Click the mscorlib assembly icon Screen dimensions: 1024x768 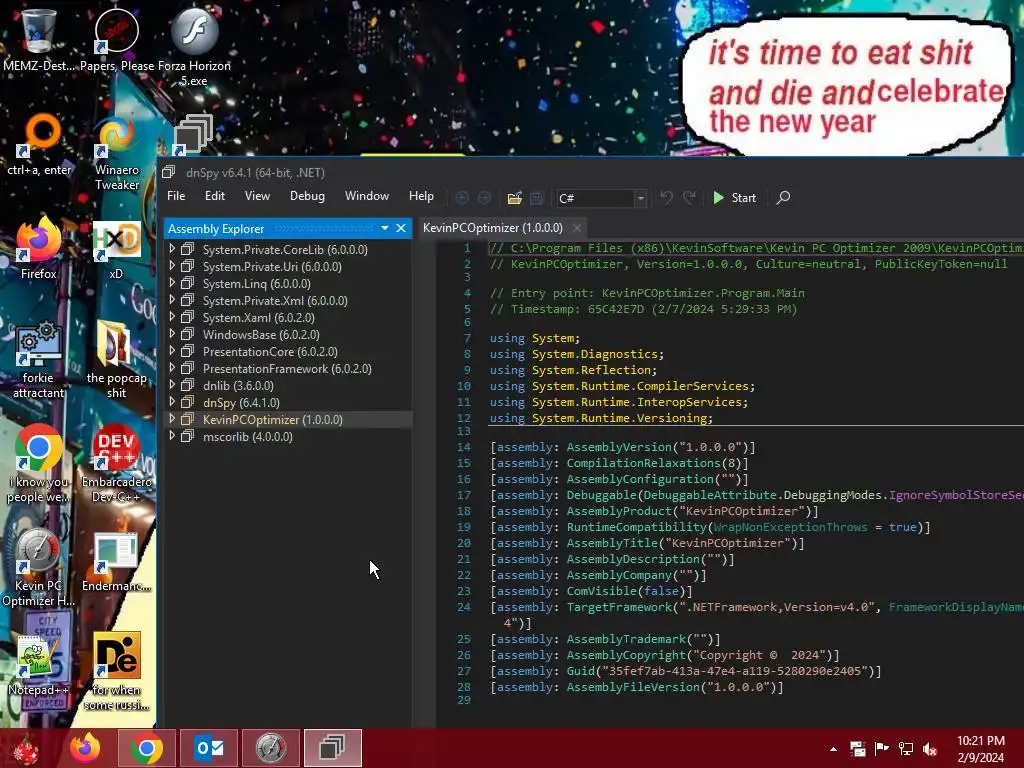(187, 436)
